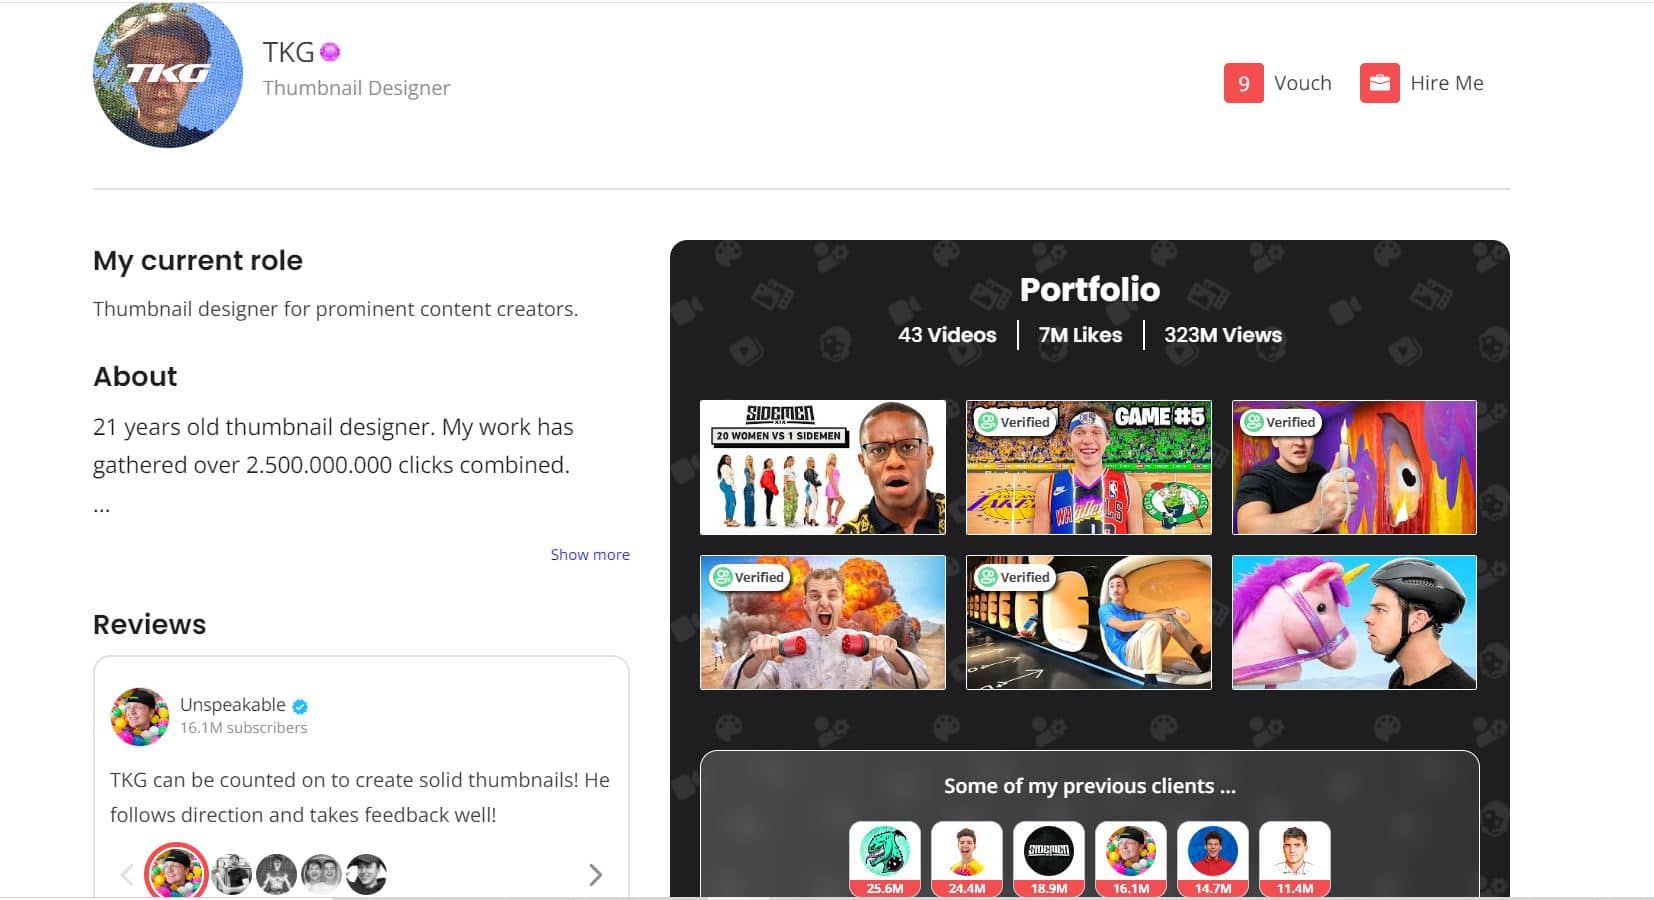Click the 7M Likes portfolio stat

click(x=1080, y=335)
